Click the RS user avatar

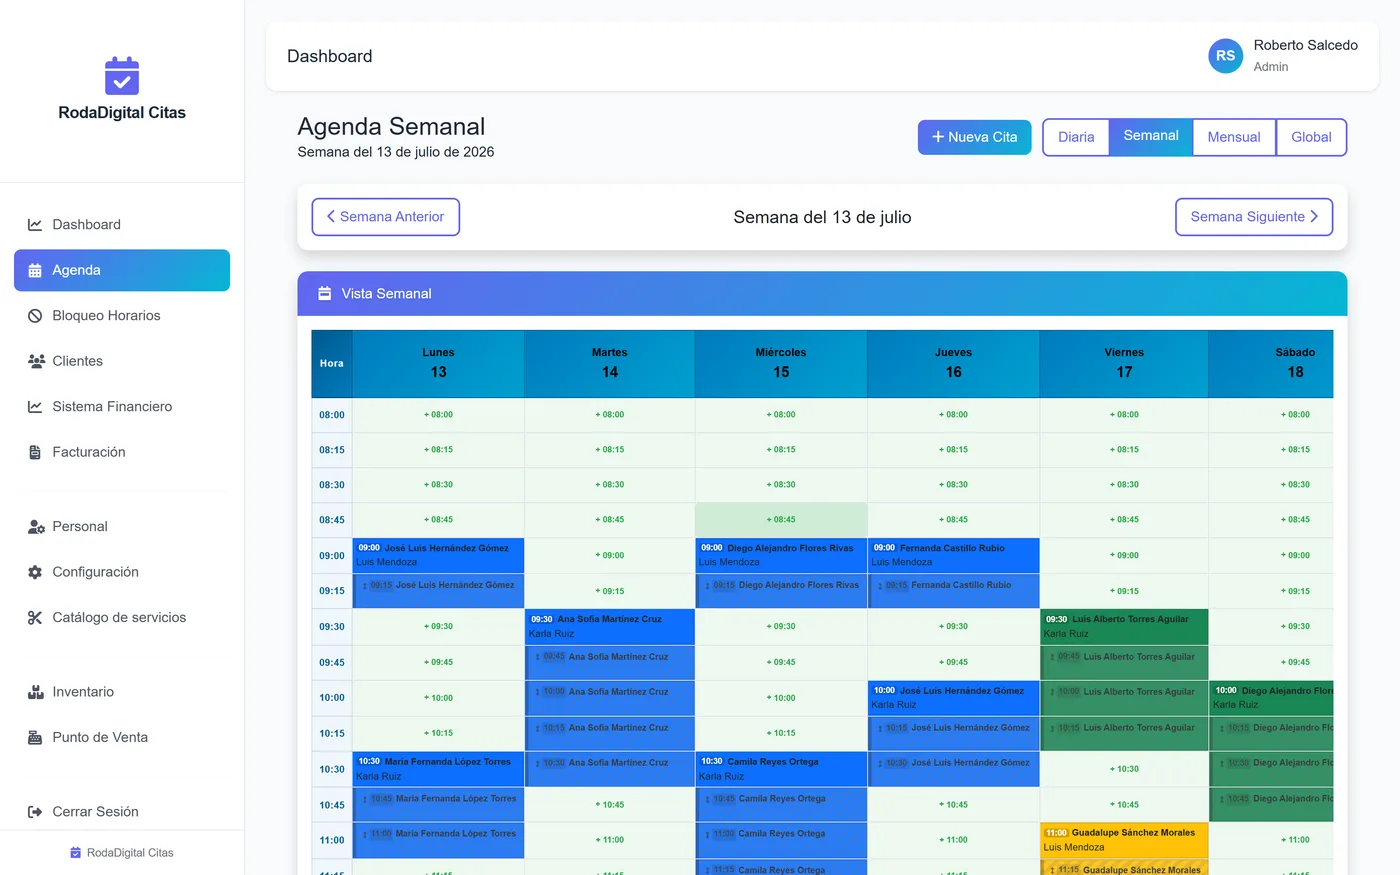[1225, 56]
